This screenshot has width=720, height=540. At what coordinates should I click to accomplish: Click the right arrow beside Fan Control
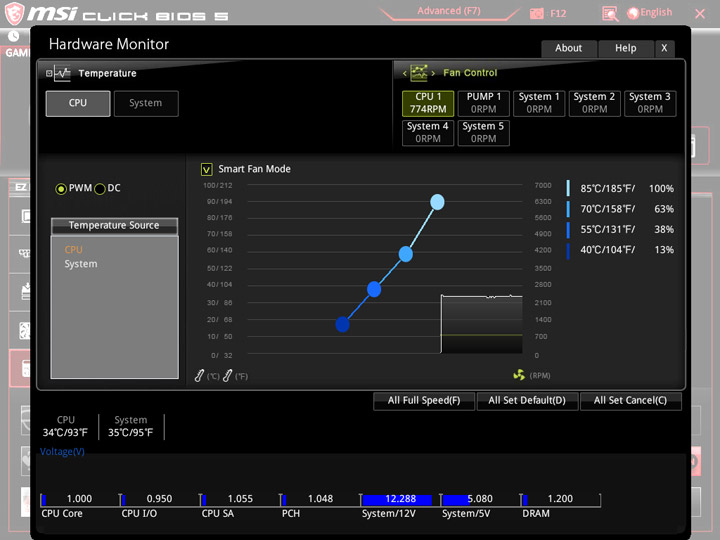click(x=433, y=73)
